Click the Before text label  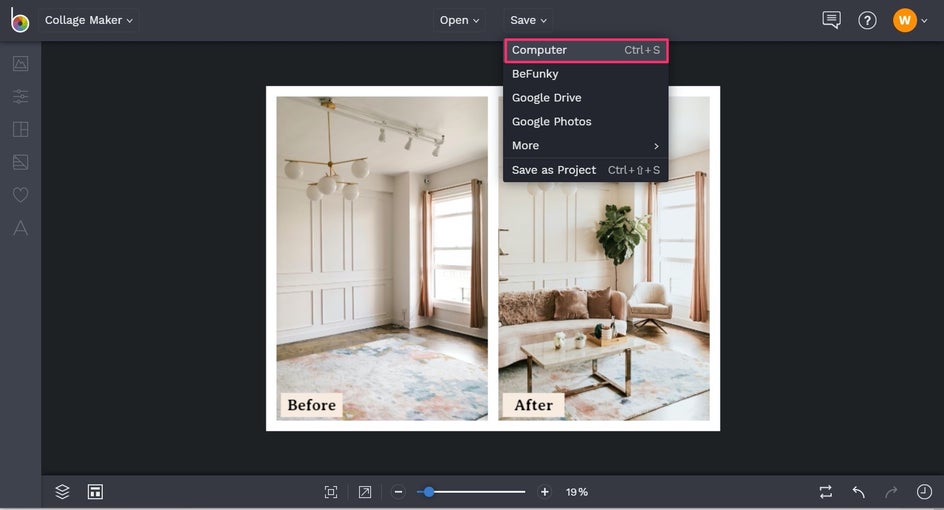[311, 405]
